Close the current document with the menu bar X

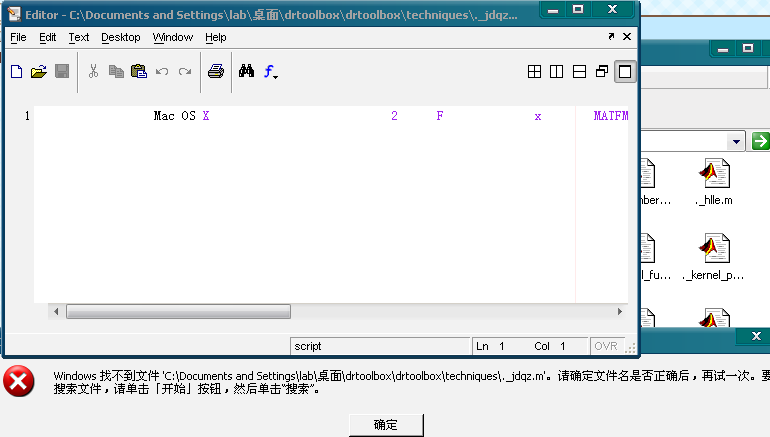pos(627,36)
